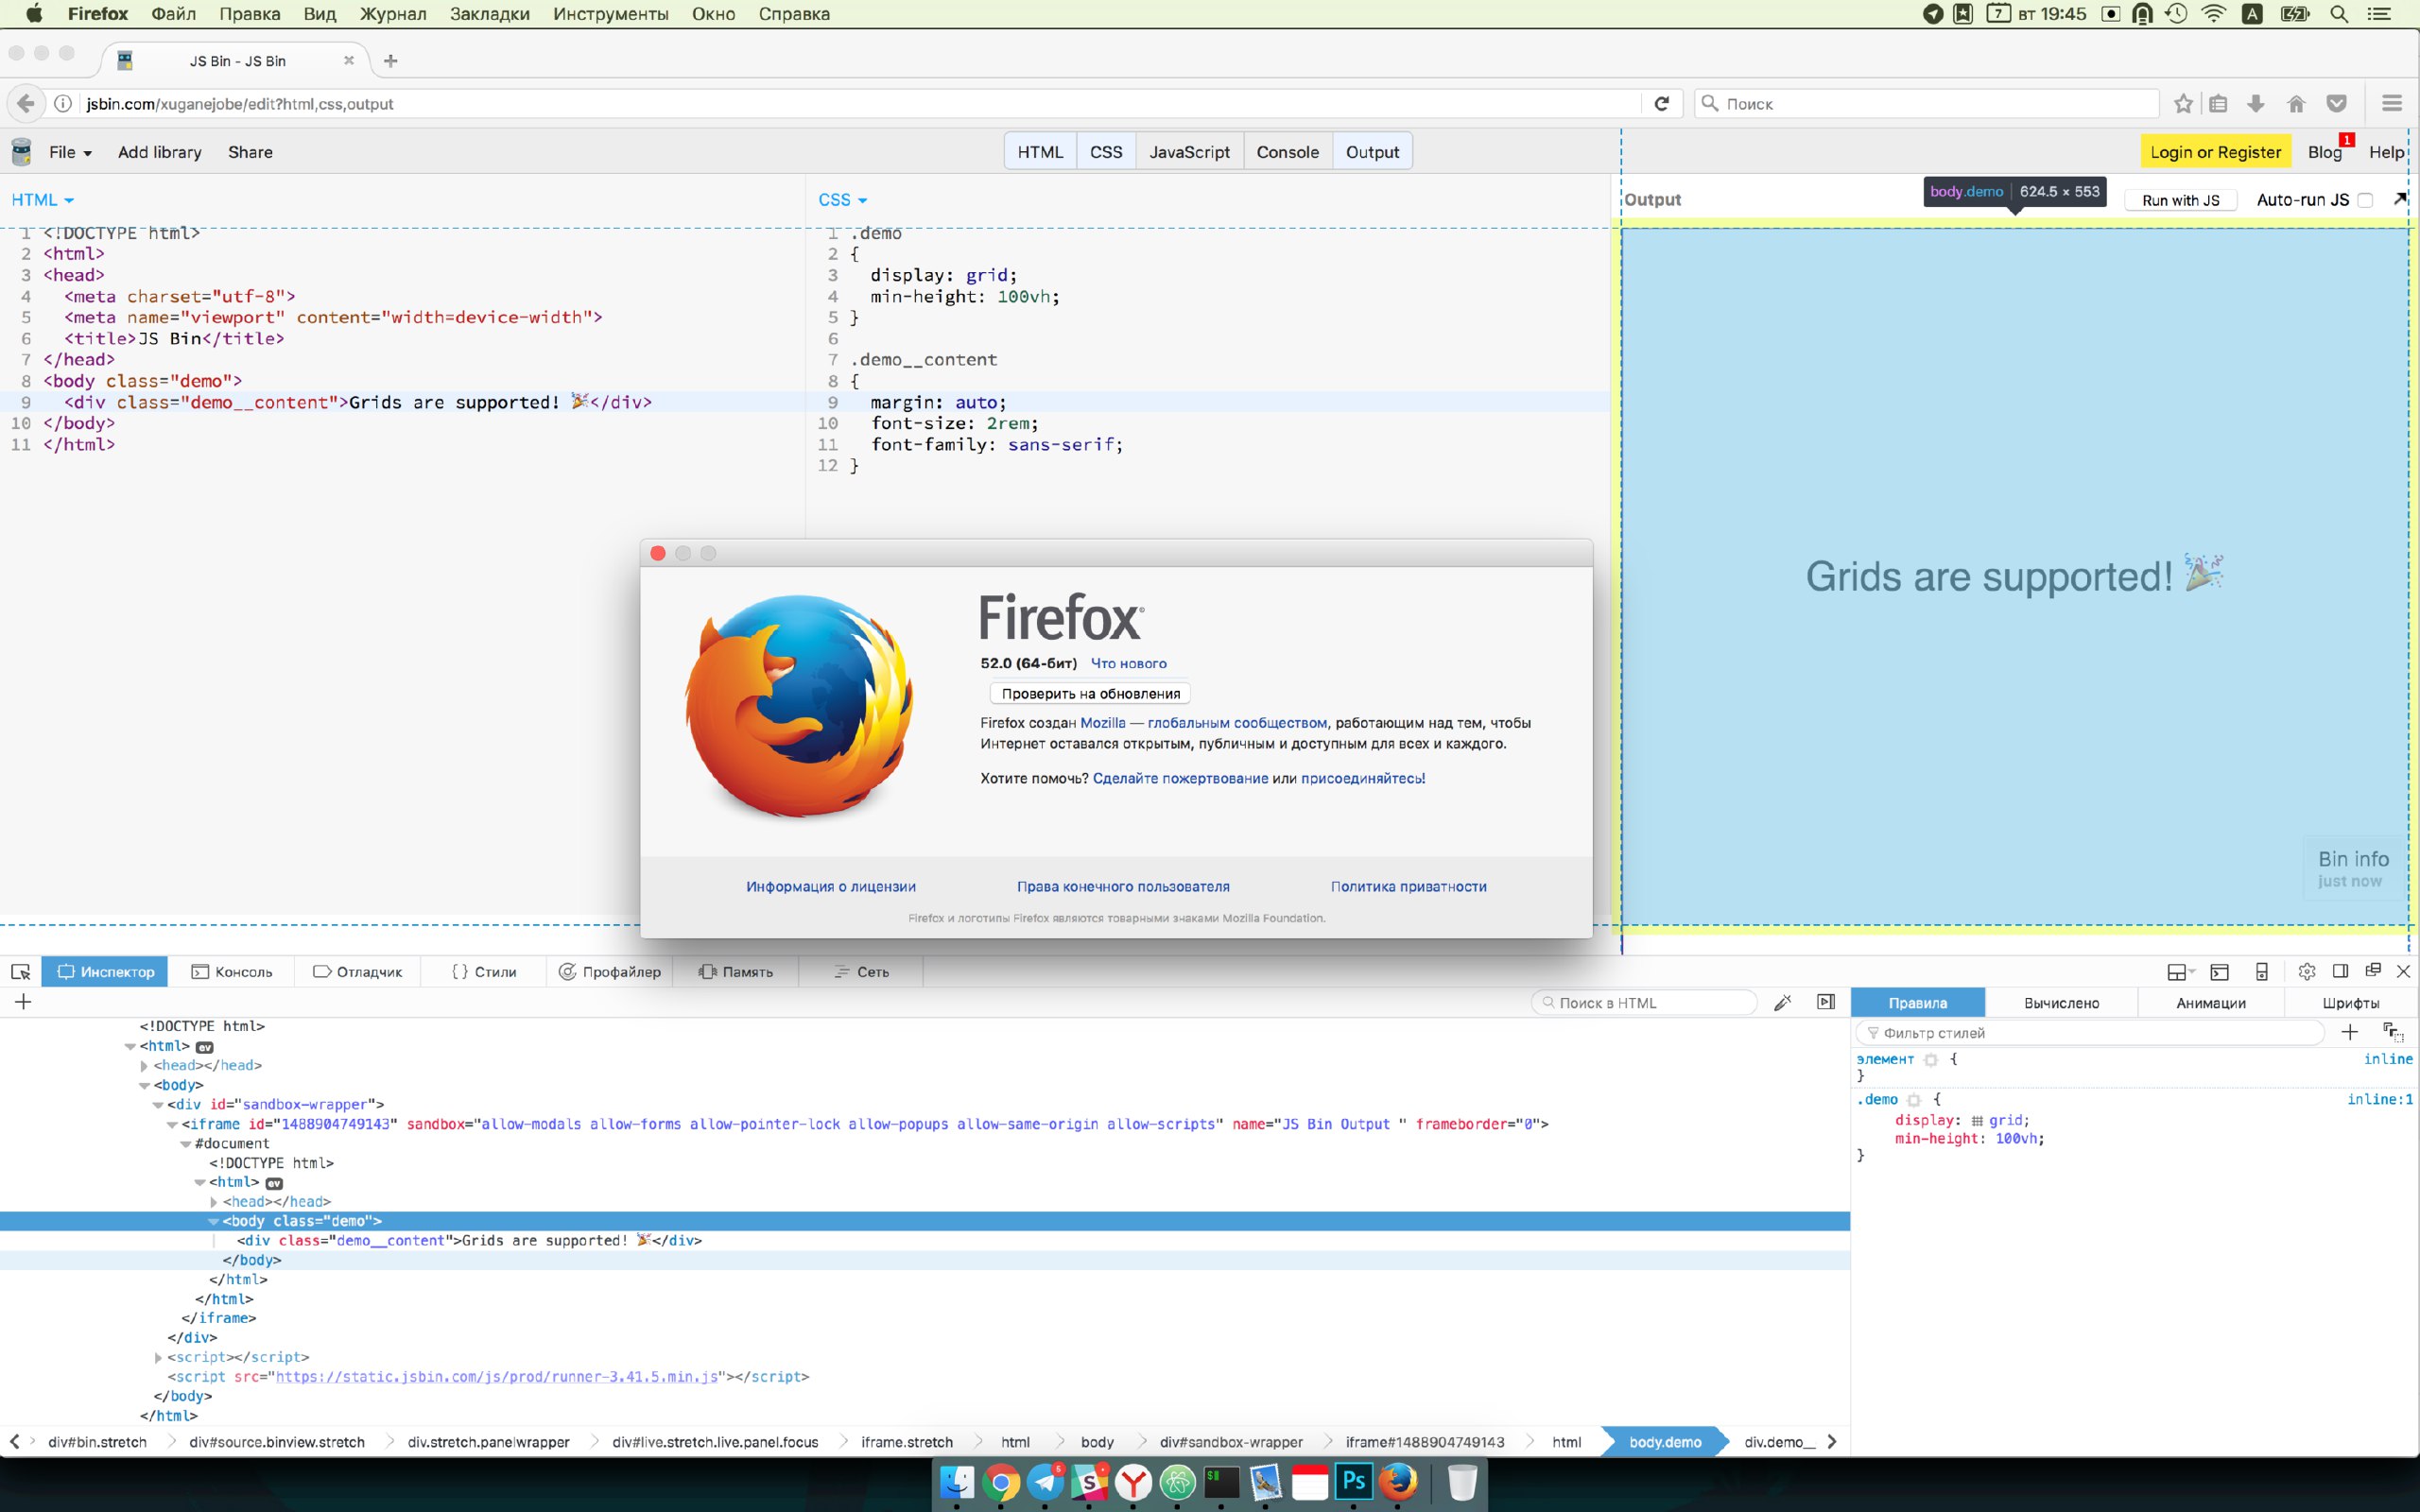Toggle pseudo-class panel icon in Rules
This screenshot has width=2420, height=1512.
(2392, 1032)
